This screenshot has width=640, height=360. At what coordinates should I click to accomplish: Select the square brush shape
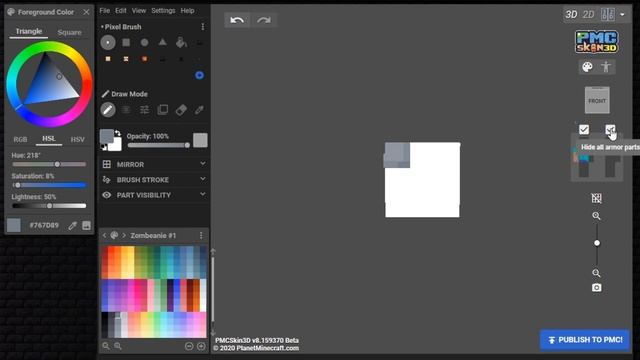pos(126,42)
